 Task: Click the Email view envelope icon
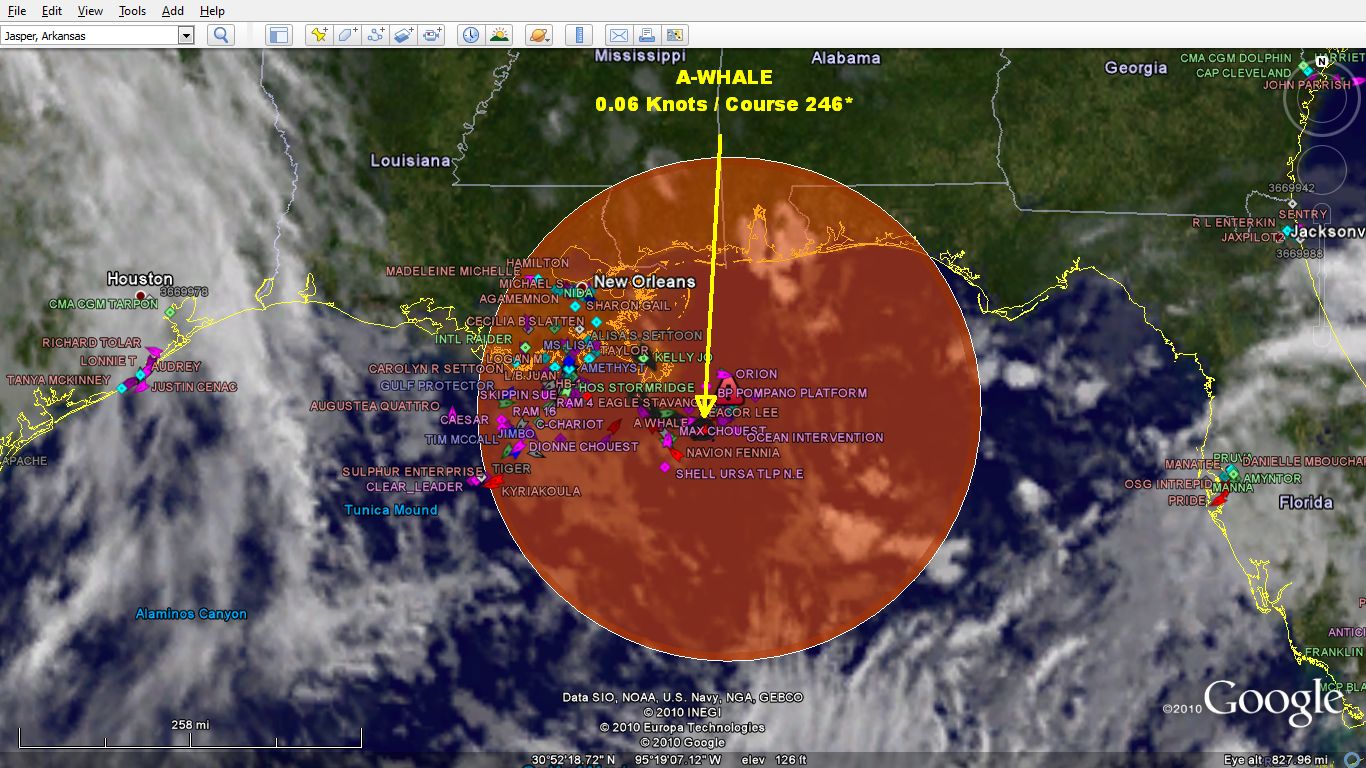(619, 35)
